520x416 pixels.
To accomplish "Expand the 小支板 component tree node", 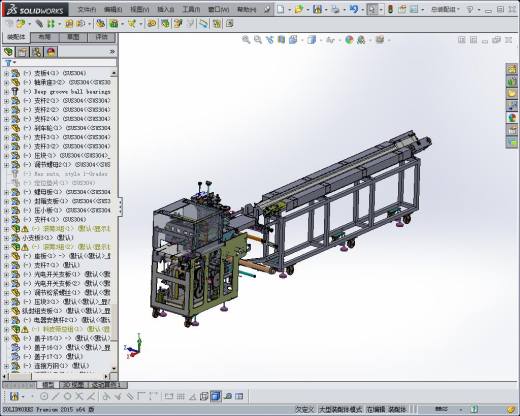I will (6, 238).
